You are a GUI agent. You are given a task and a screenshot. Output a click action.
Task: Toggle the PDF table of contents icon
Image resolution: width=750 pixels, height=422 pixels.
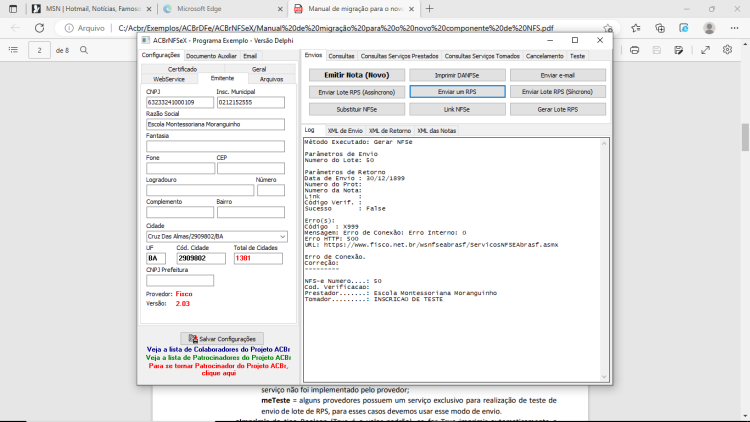click(x=13, y=50)
